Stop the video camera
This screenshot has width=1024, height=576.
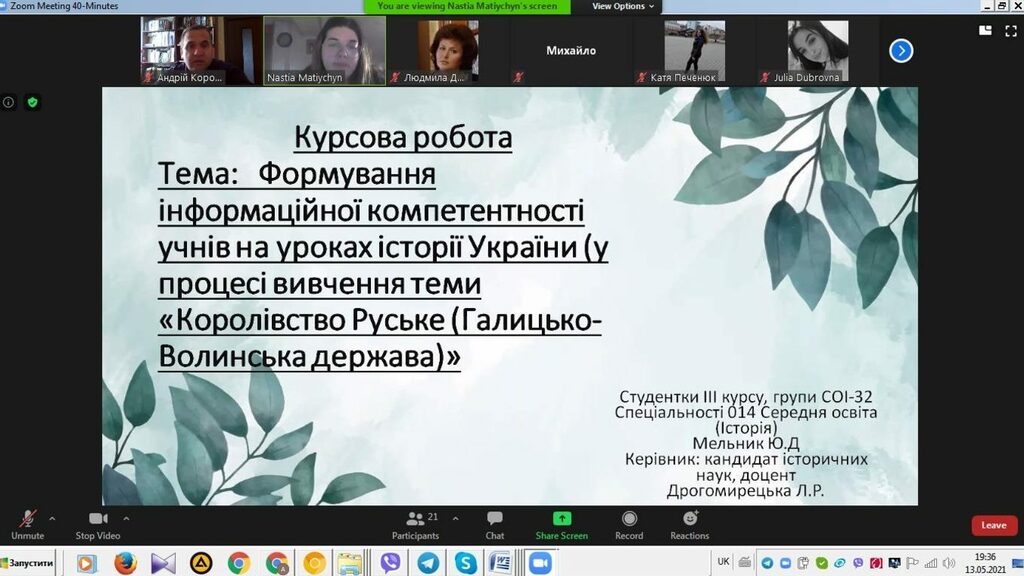(x=98, y=523)
